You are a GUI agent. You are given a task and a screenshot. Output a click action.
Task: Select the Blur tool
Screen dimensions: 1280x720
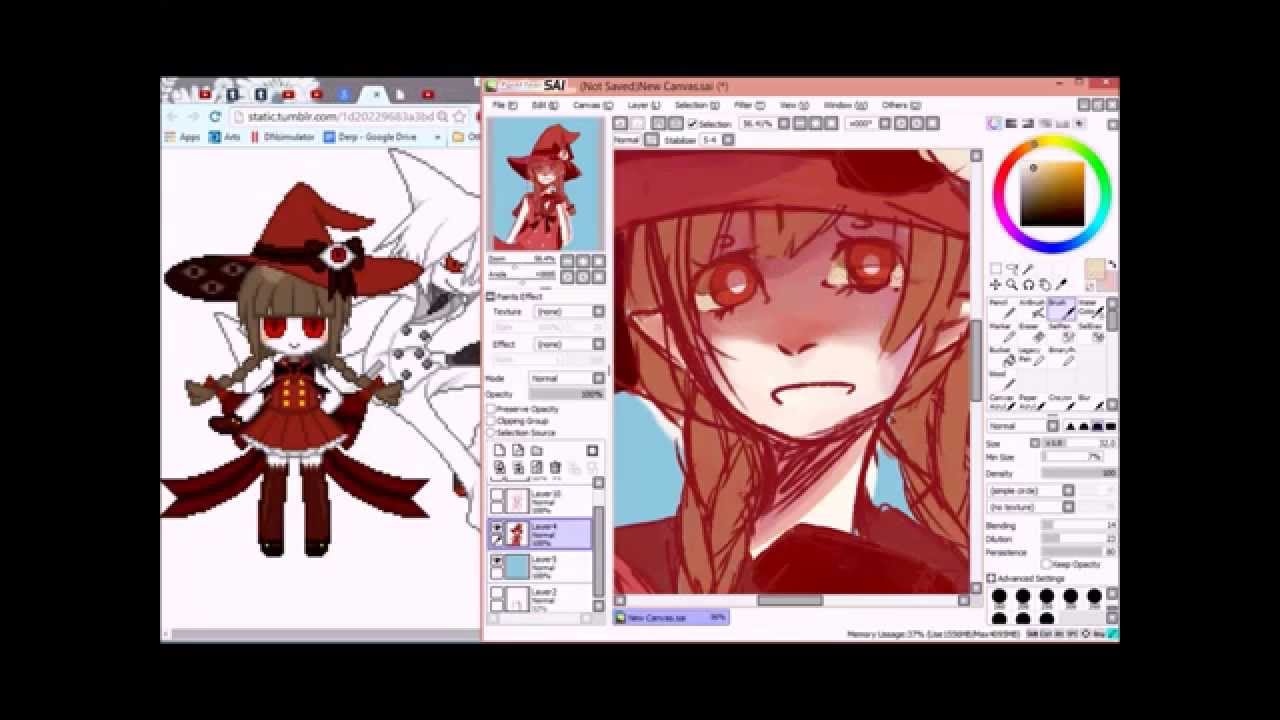coord(1090,402)
